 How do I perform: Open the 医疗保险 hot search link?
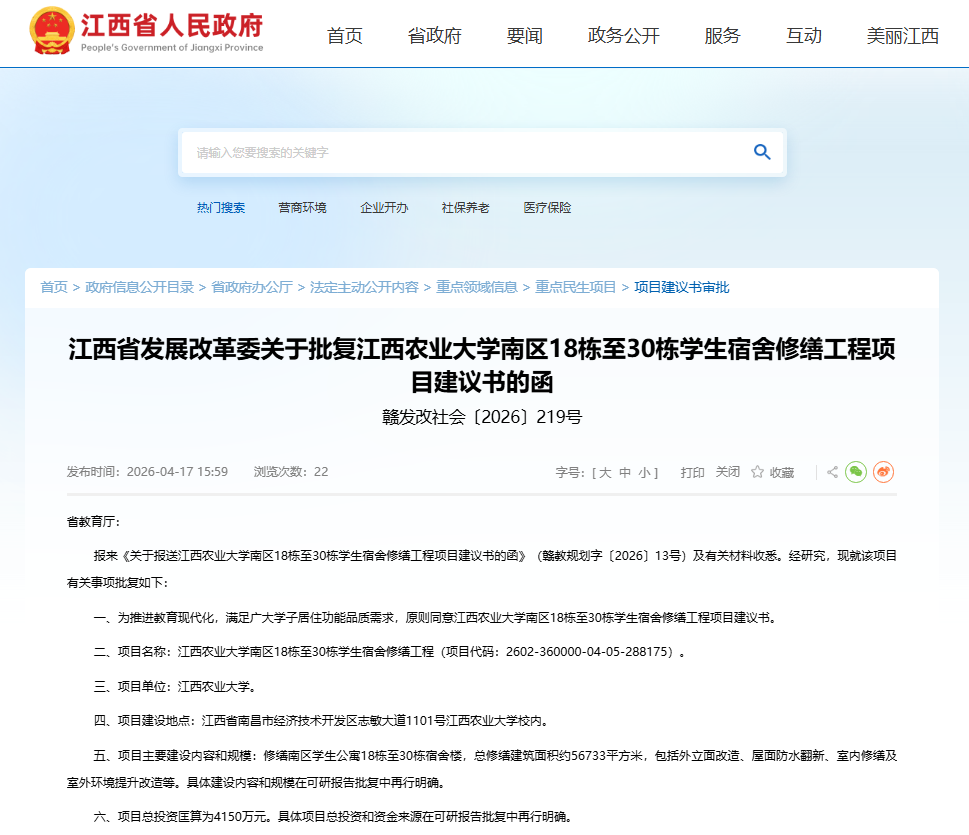point(546,207)
